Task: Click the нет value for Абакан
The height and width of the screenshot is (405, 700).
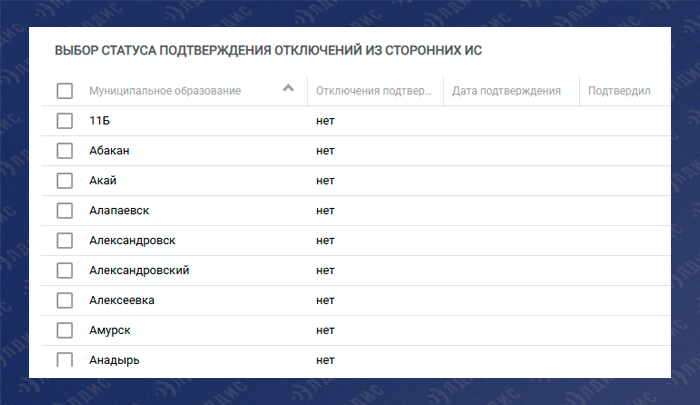Action: tap(325, 150)
